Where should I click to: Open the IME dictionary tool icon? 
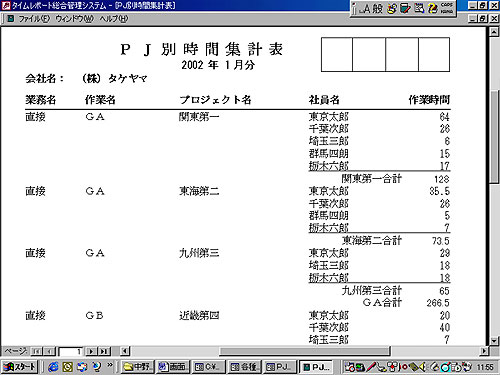[405, 8]
